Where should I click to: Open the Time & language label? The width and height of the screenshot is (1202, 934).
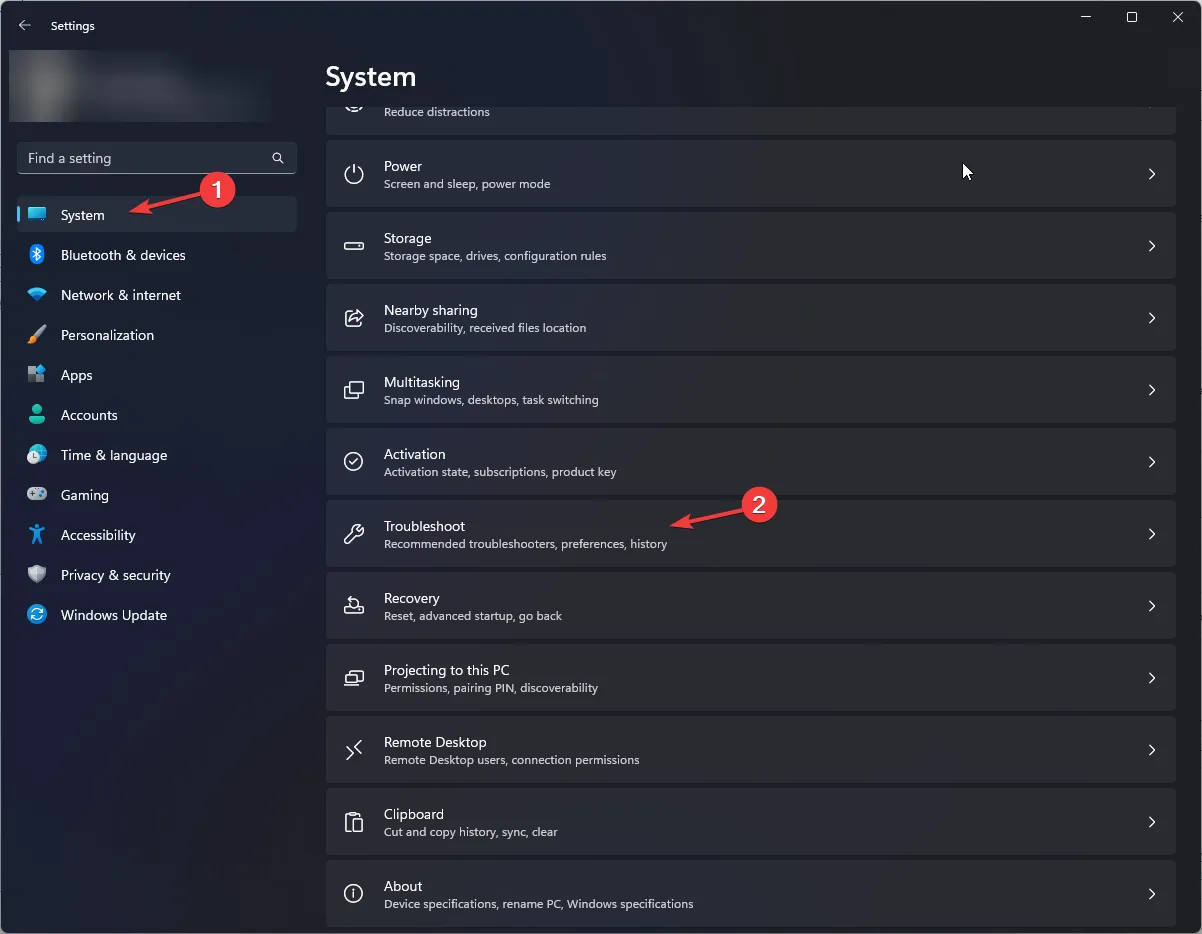(x=114, y=455)
